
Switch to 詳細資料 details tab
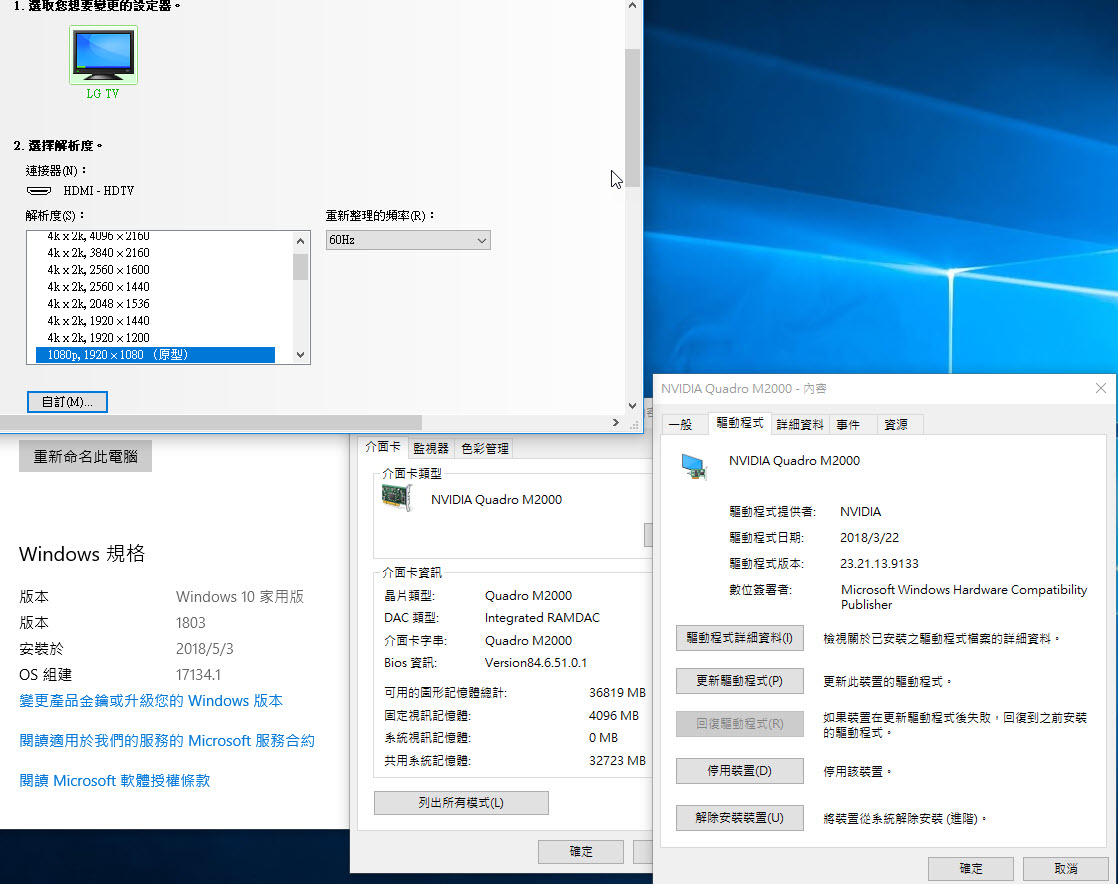[x=800, y=425]
